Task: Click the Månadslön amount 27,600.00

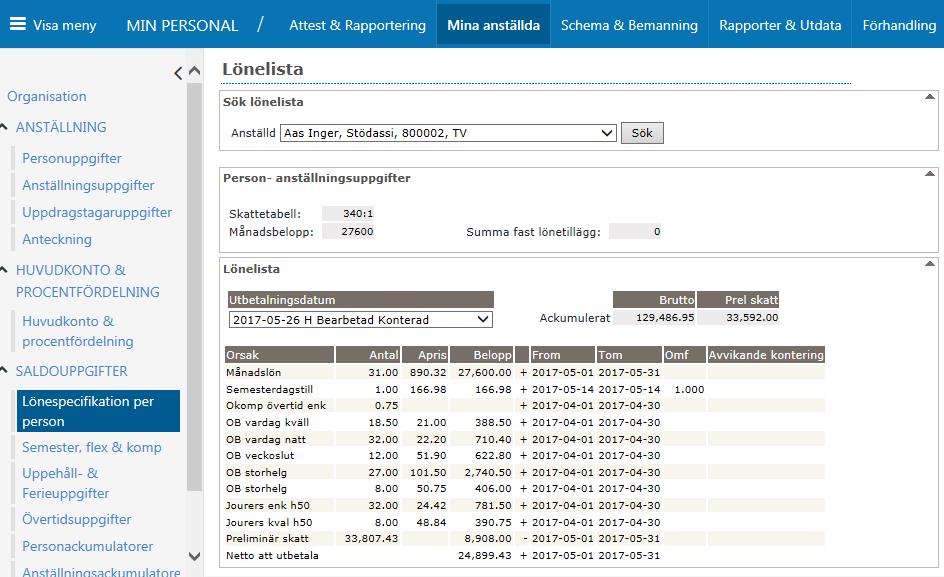Action: click(x=485, y=372)
